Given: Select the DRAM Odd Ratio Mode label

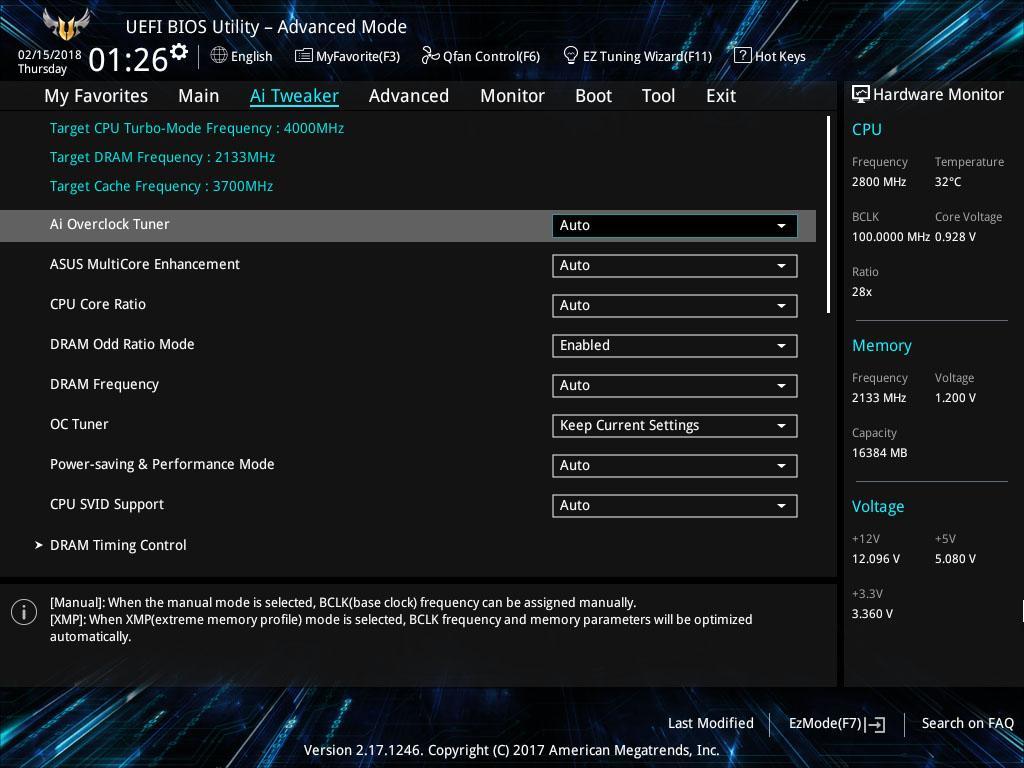Looking at the screenshot, I should coord(122,344).
